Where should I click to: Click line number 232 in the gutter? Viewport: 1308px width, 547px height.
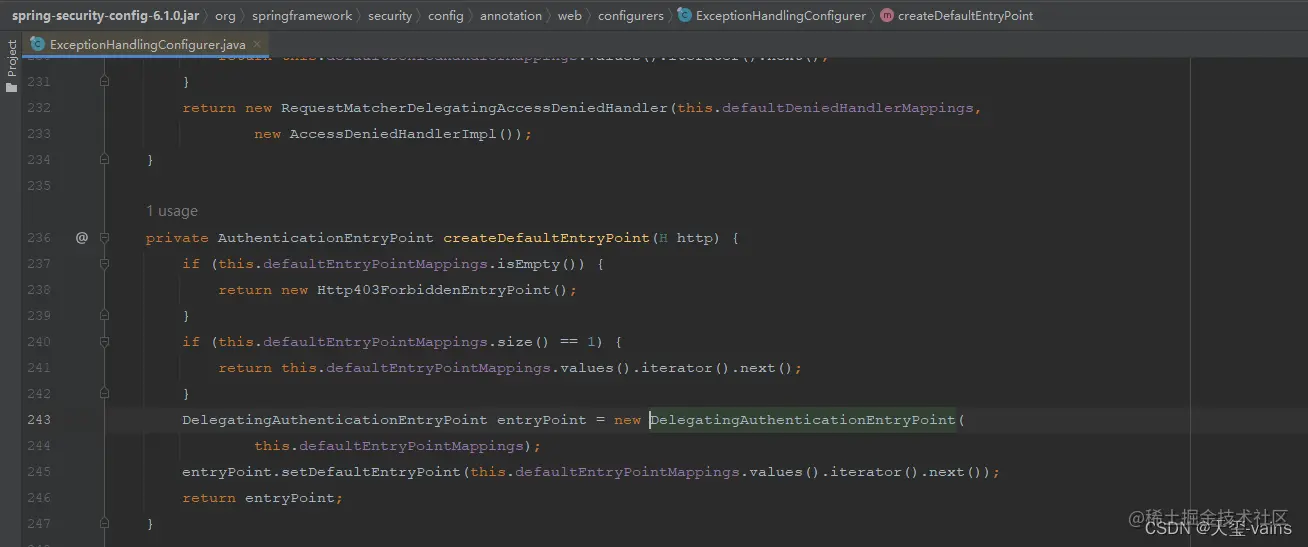click(39, 108)
